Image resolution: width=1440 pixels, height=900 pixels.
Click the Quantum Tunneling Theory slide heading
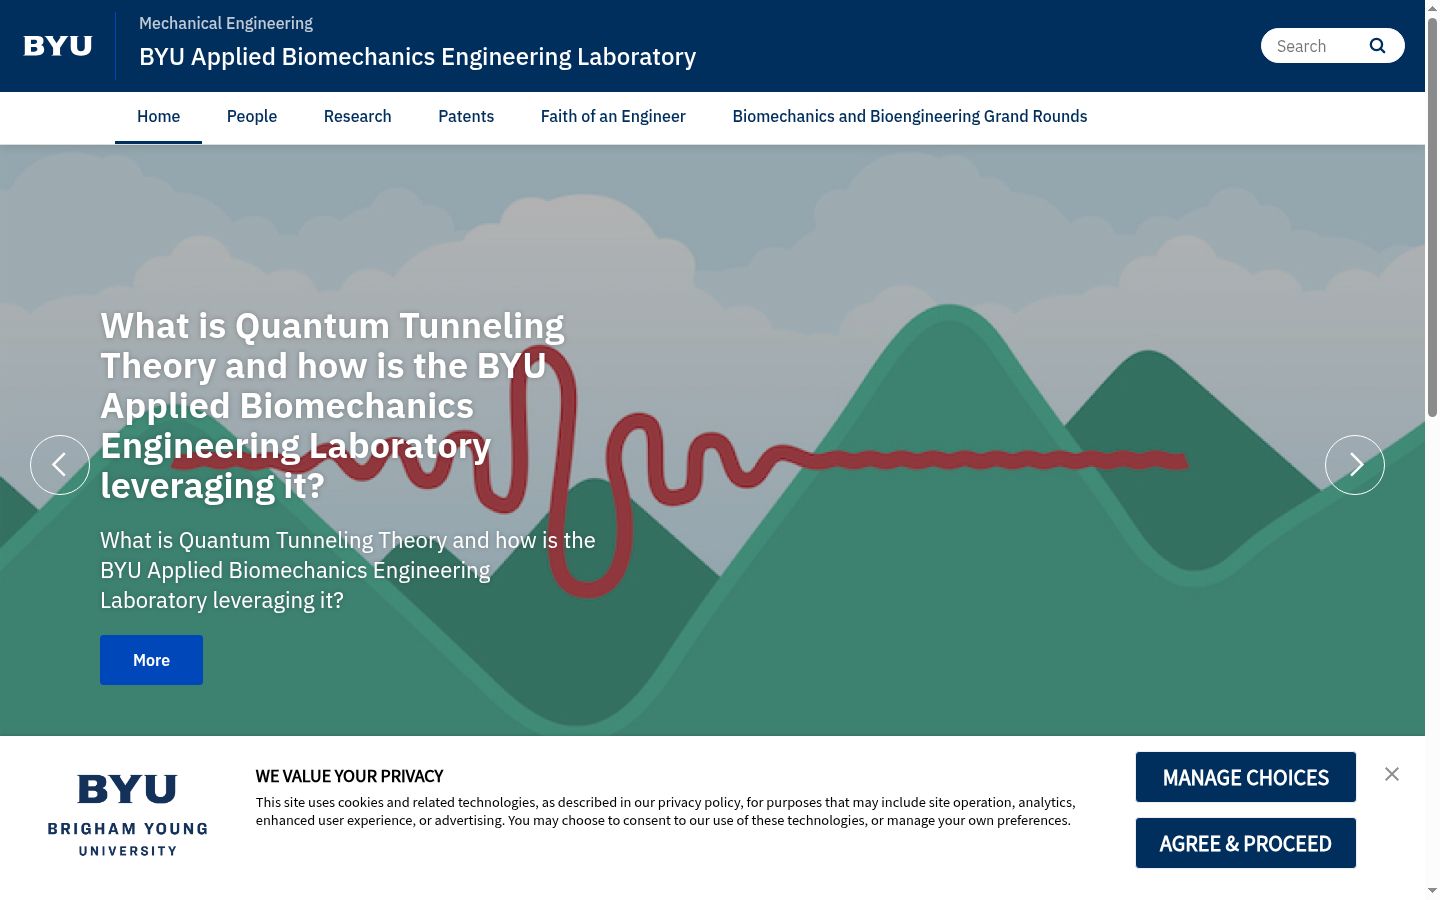(x=333, y=406)
